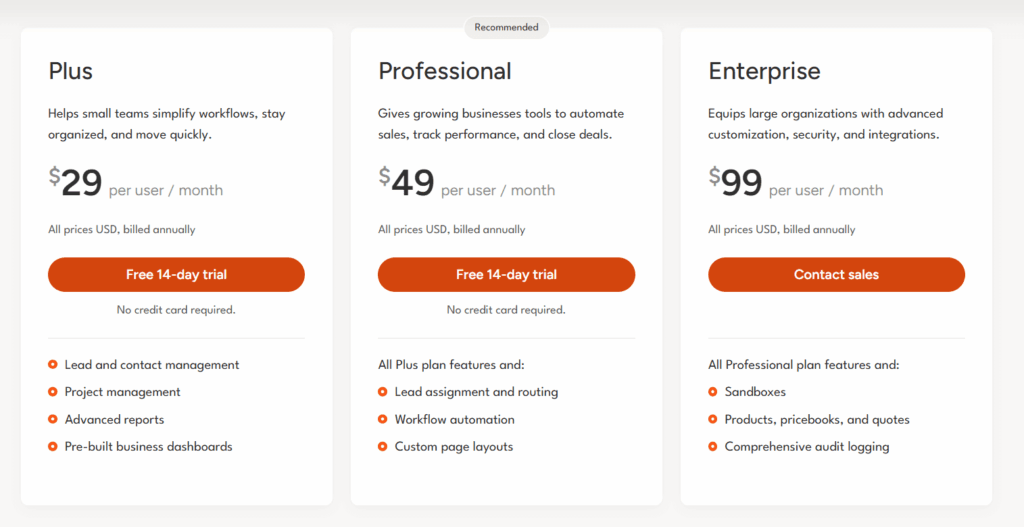Click the Recommended badge above Professional
The width and height of the screenshot is (1024, 527).
[506, 27]
